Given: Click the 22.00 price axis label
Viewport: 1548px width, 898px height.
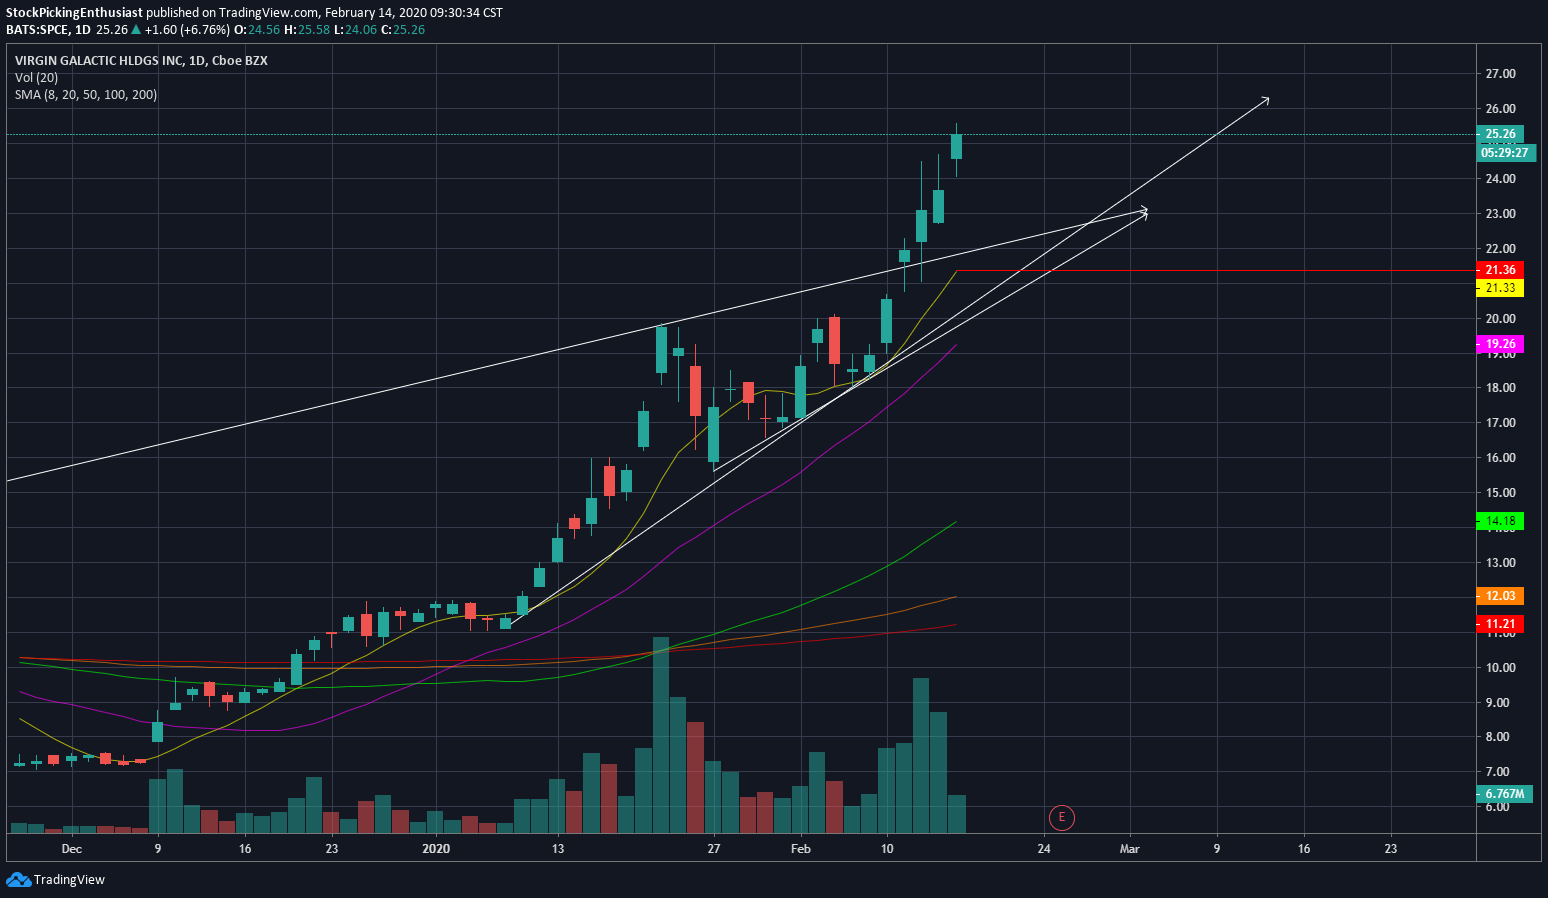Looking at the screenshot, I should tap(1500, 249).
